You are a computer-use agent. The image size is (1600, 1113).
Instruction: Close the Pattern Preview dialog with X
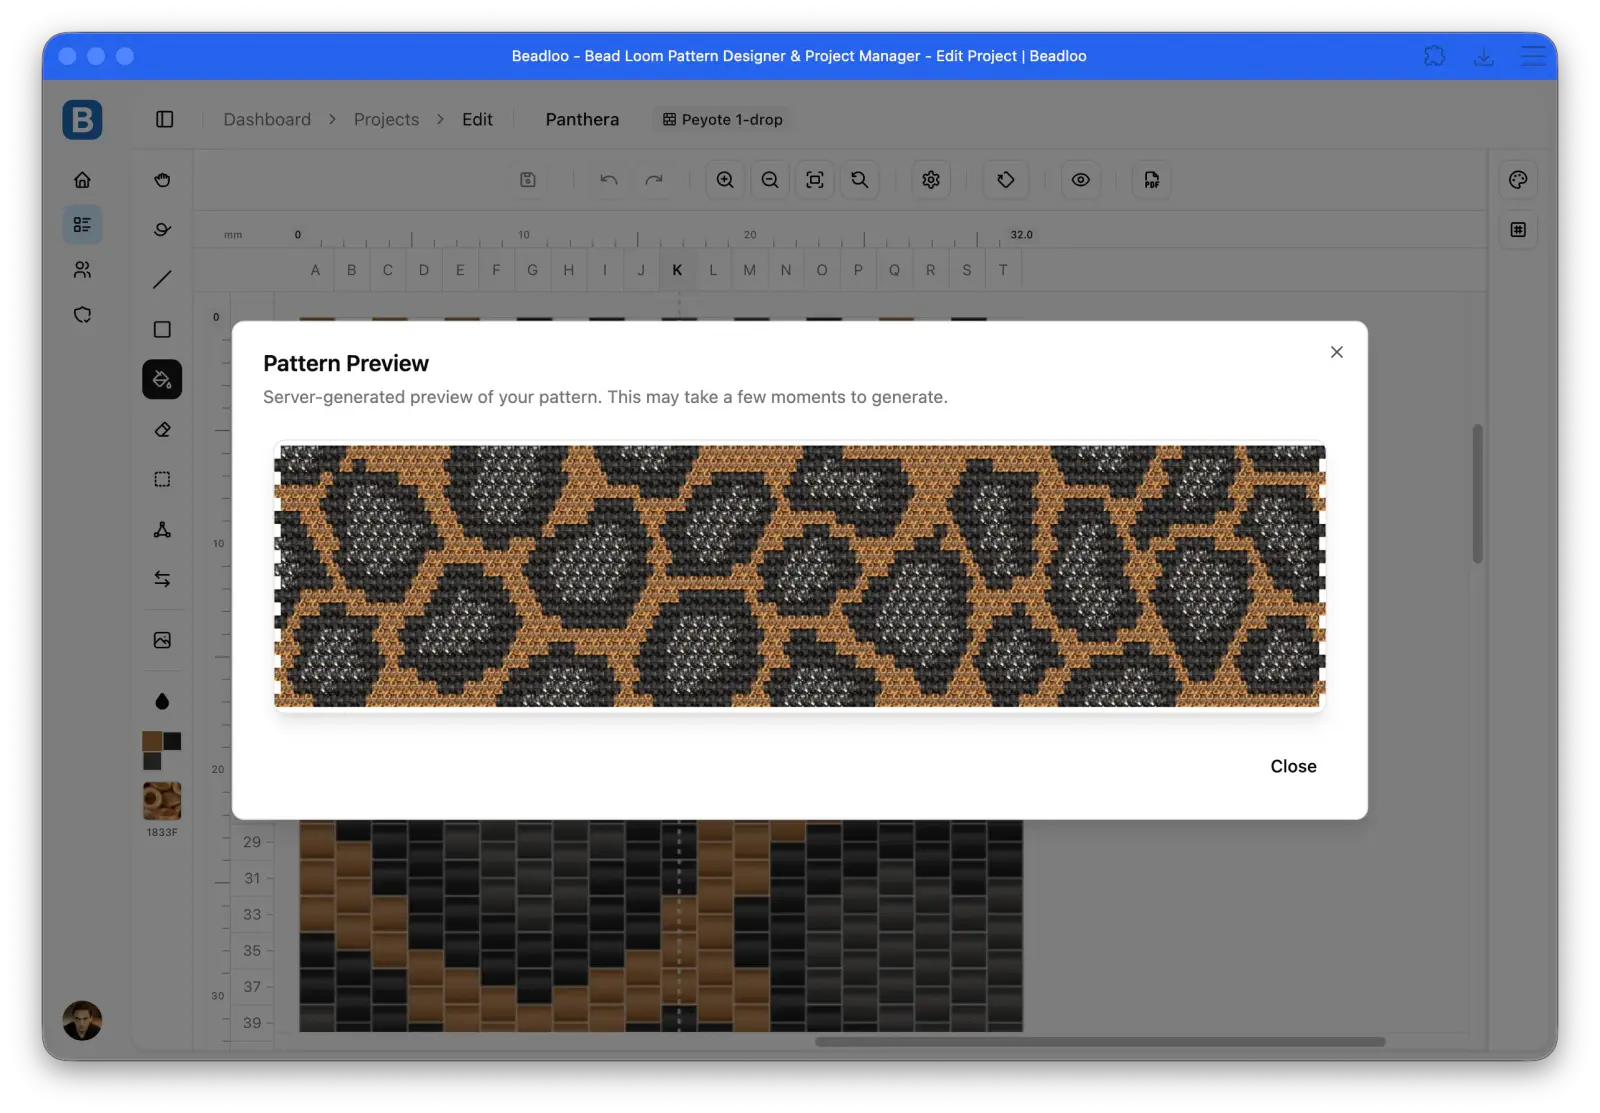pos(1337,352)
